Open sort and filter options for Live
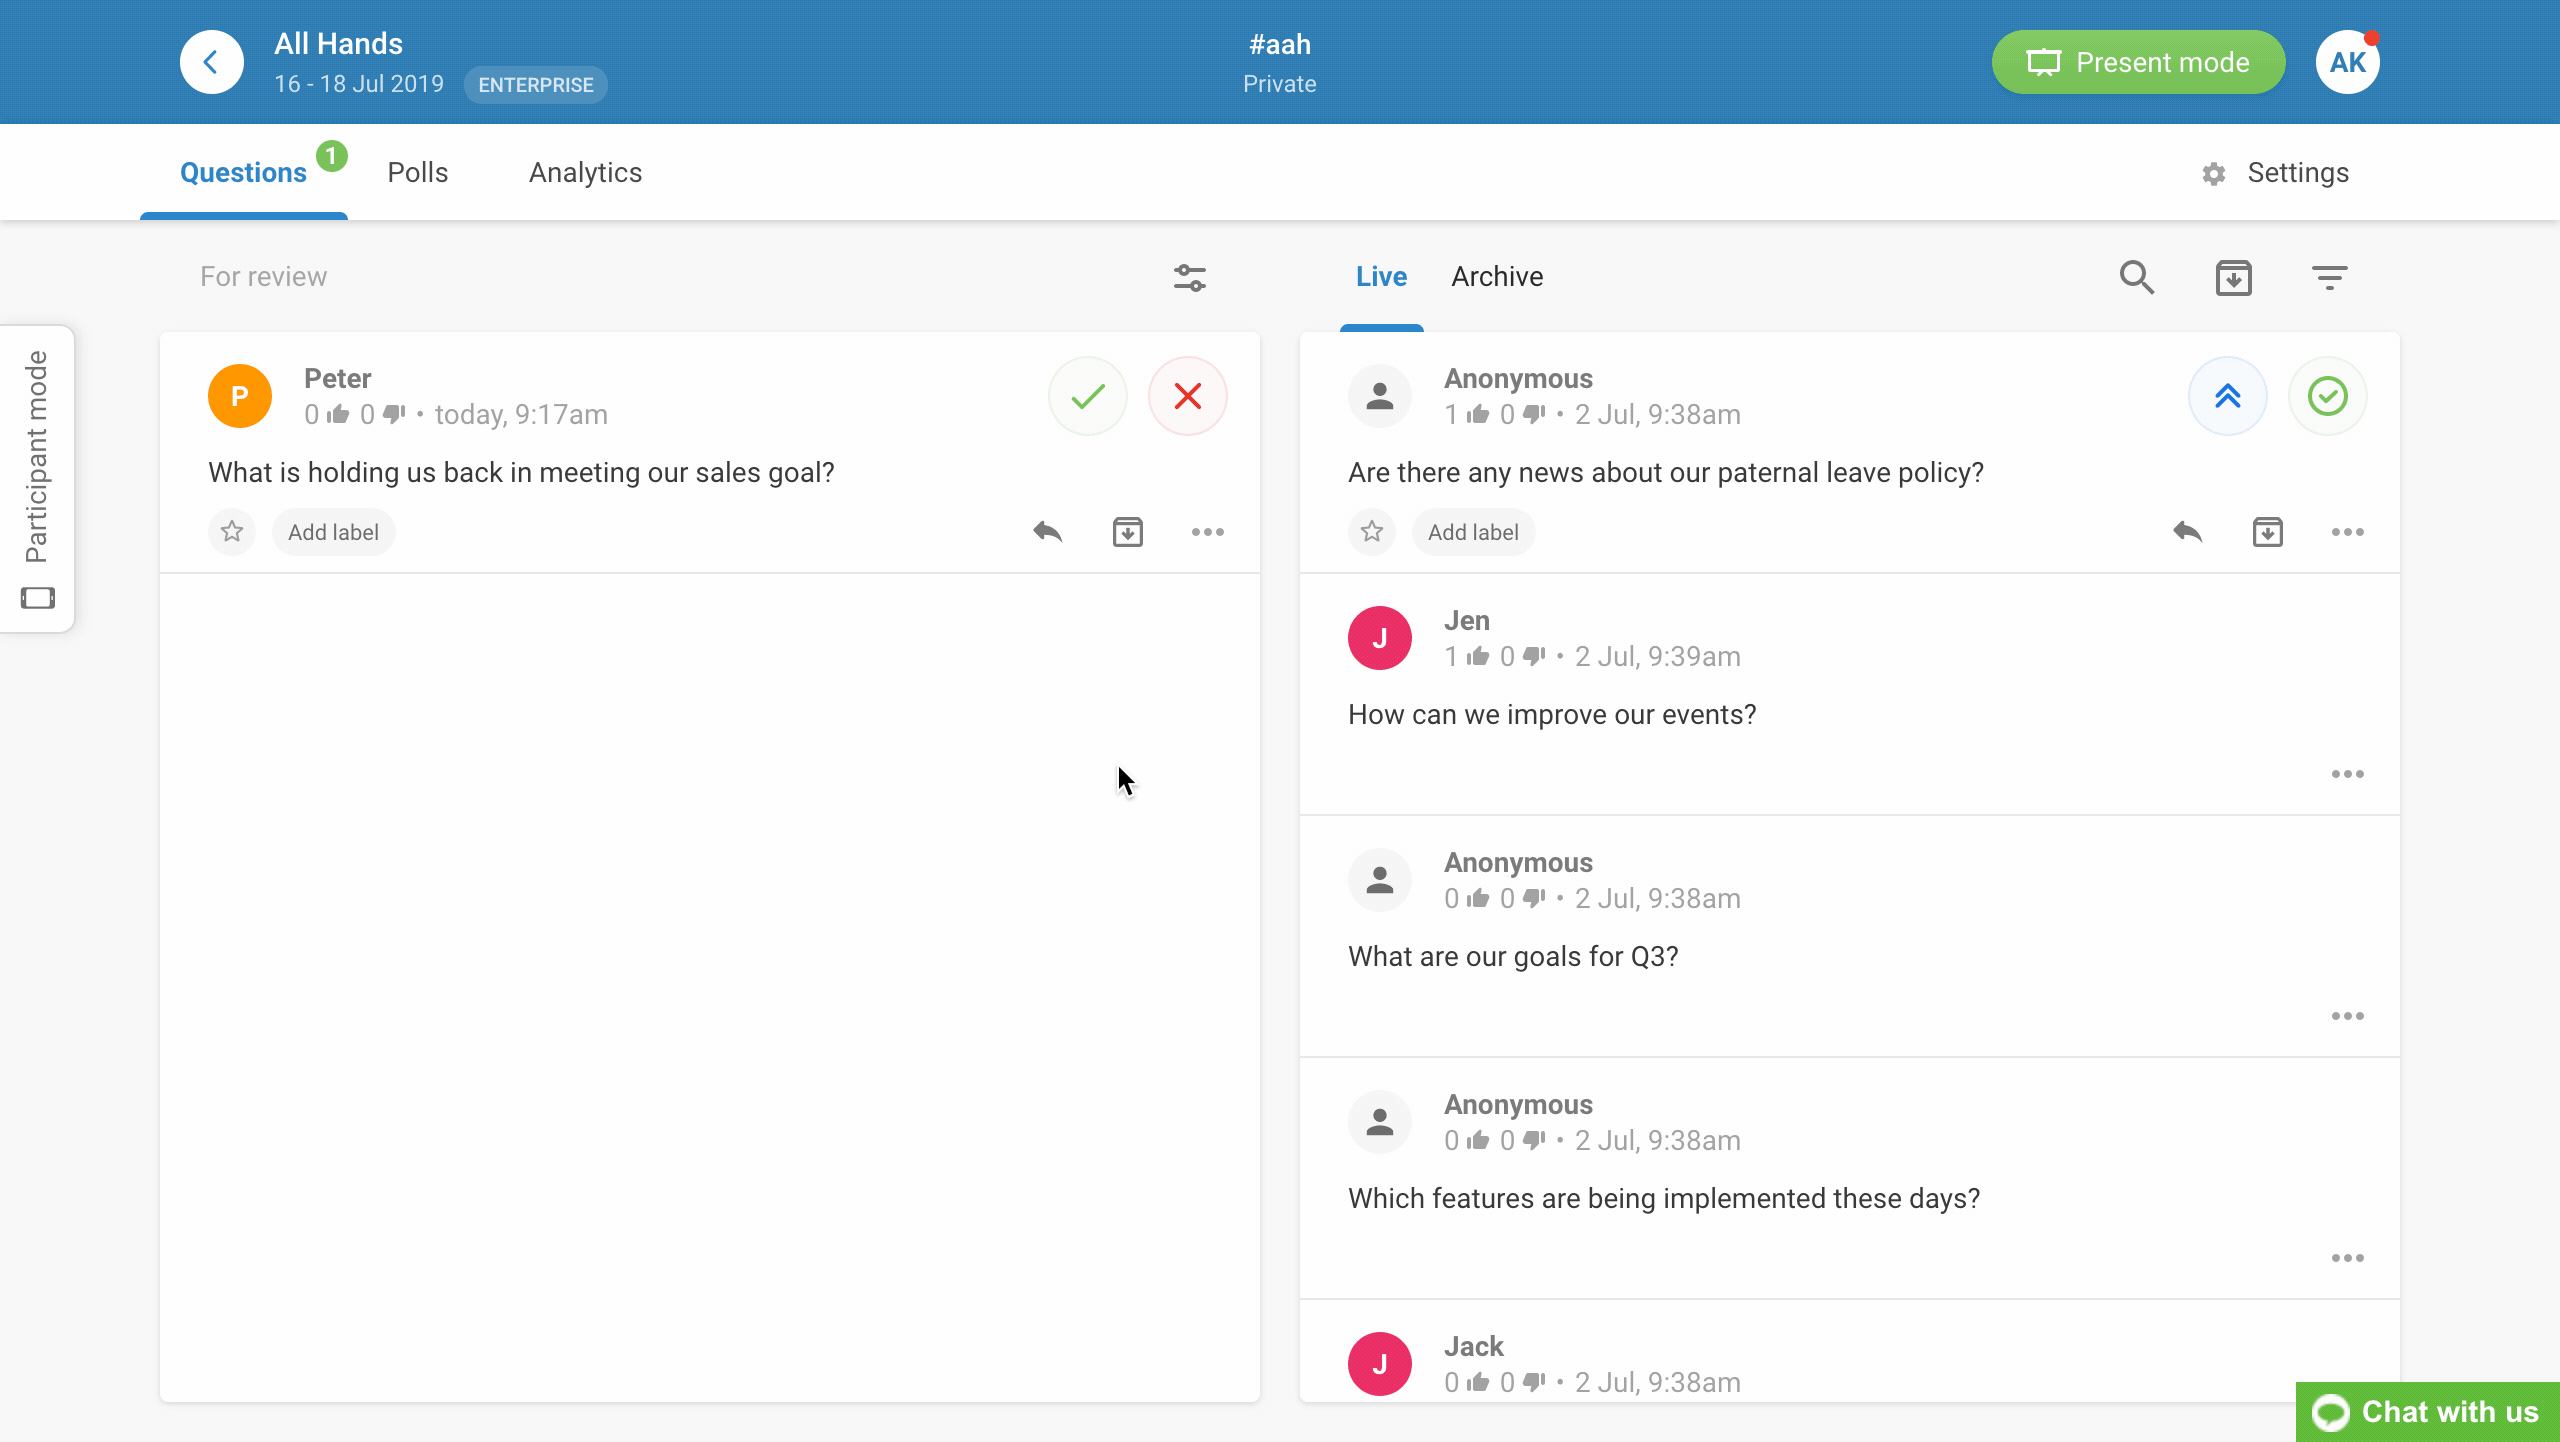The width and height of the screenshot is (2560, 1442). click(x=2329, y=277)
